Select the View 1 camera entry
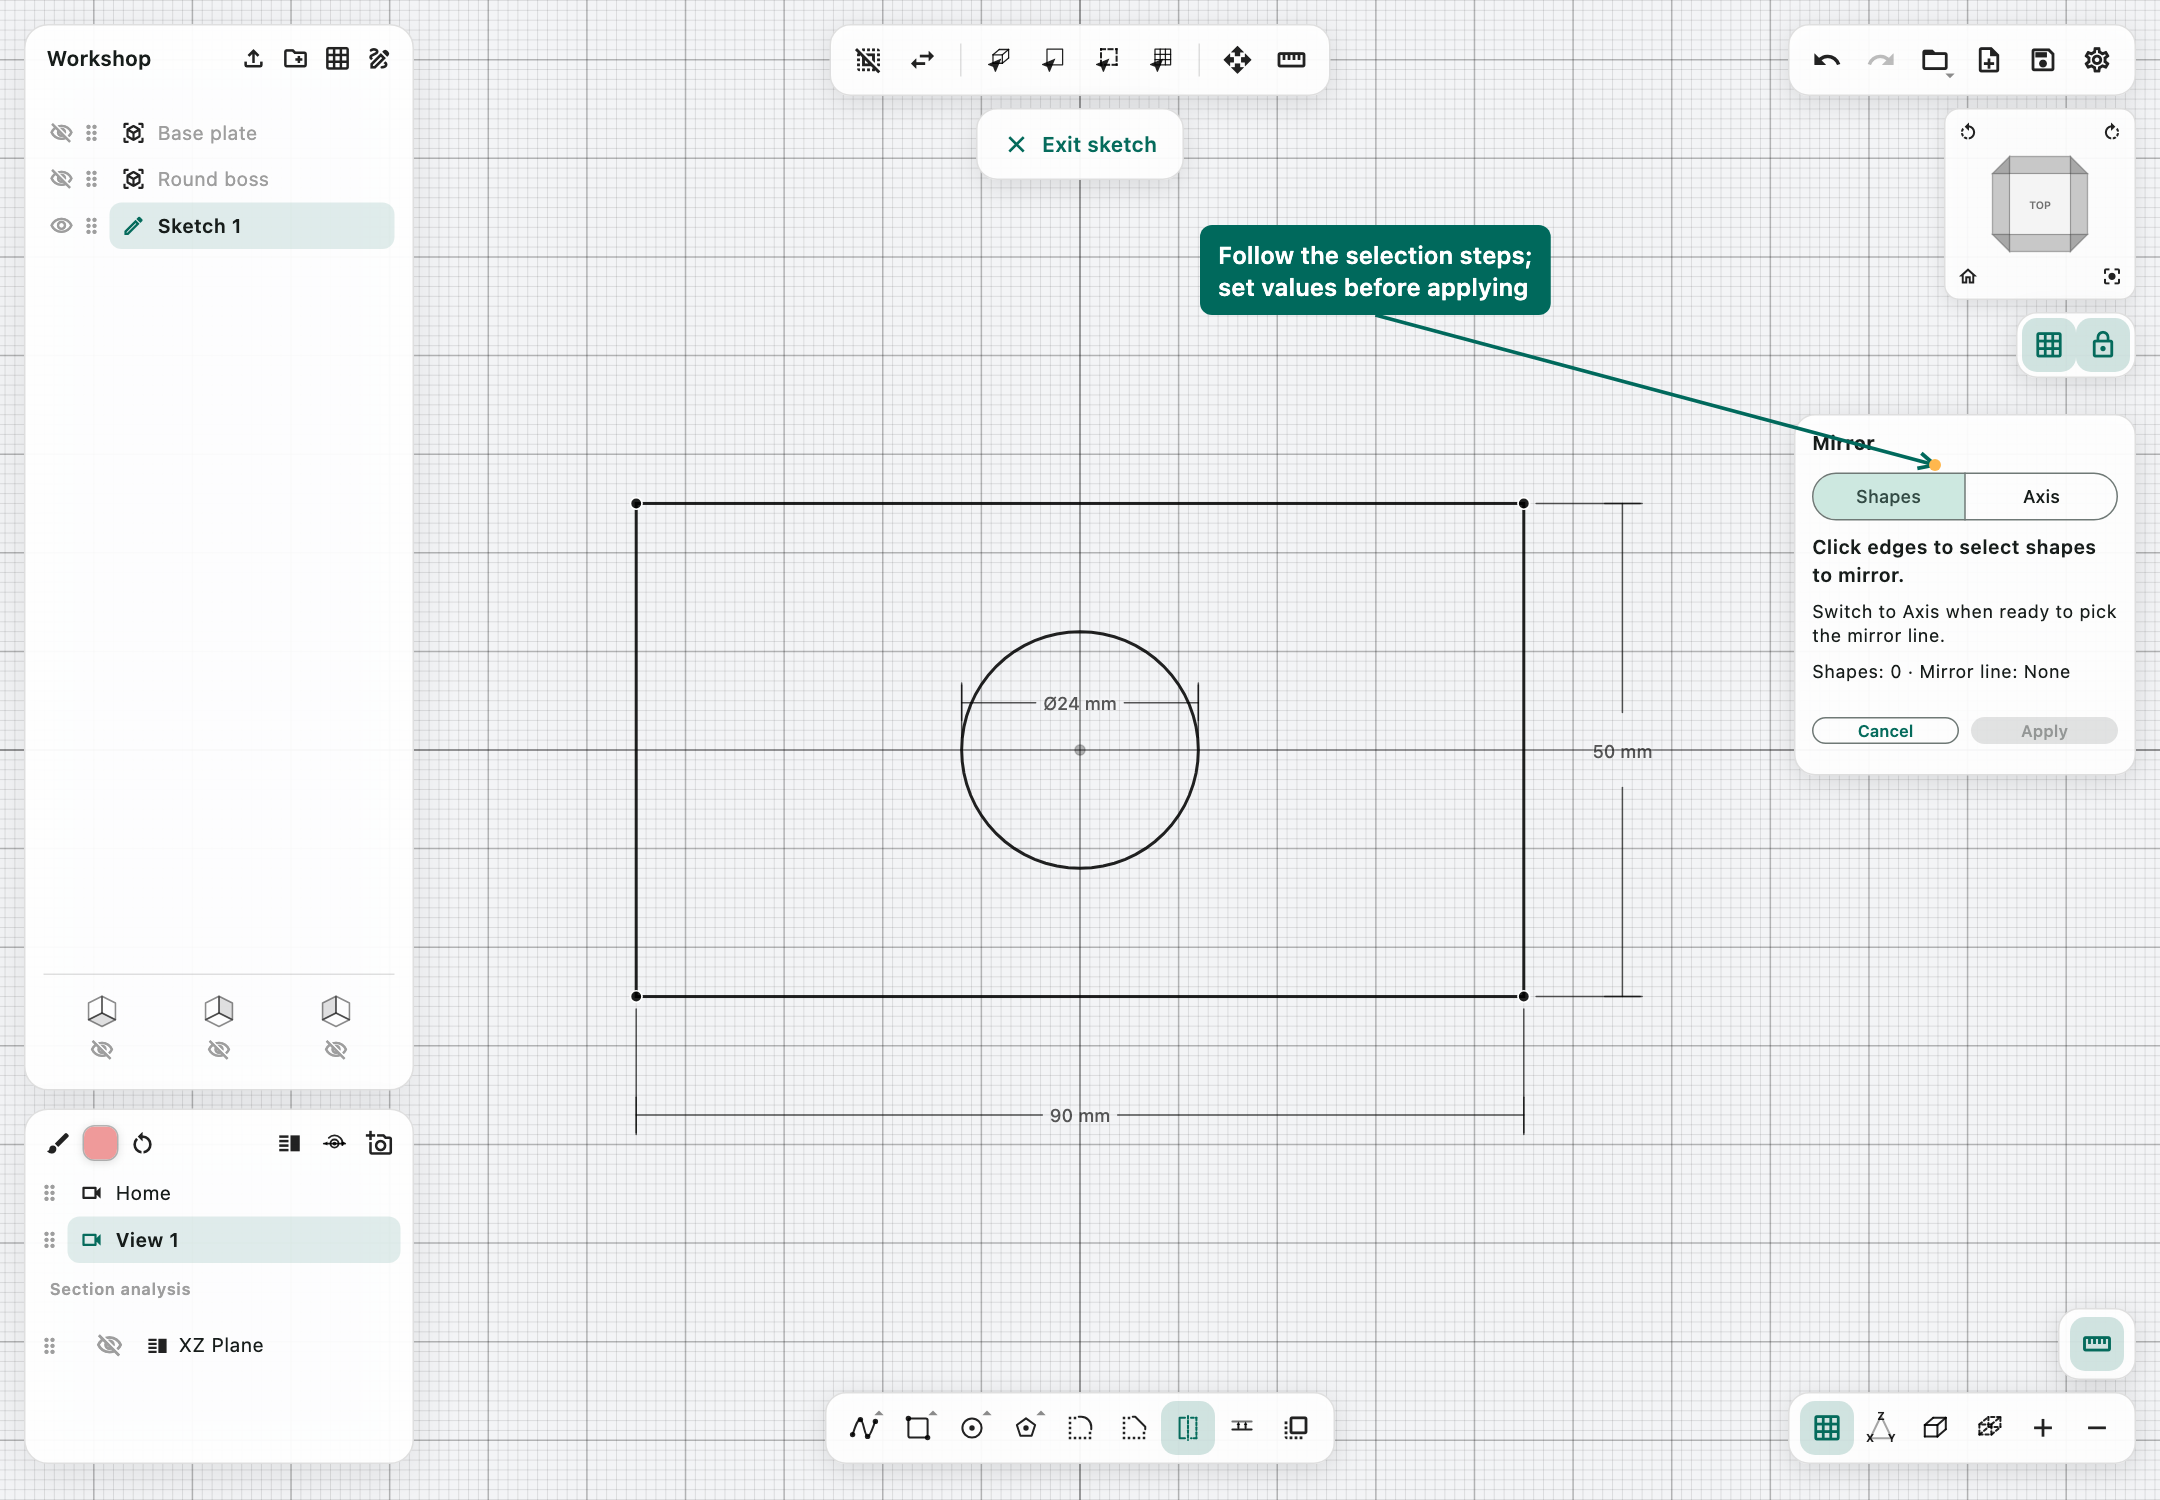 pyautogui.click(x=234, y=1240)
